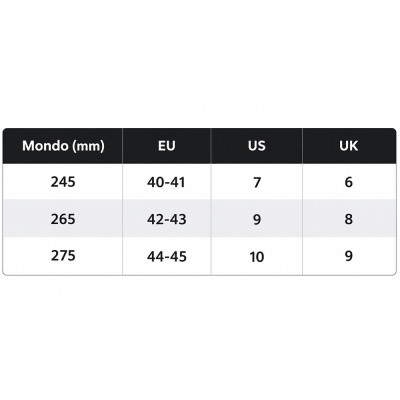Select US size 9 cell
Image resolution: width=400 pixels, height=400 pixels.
[x=257, y=219]
